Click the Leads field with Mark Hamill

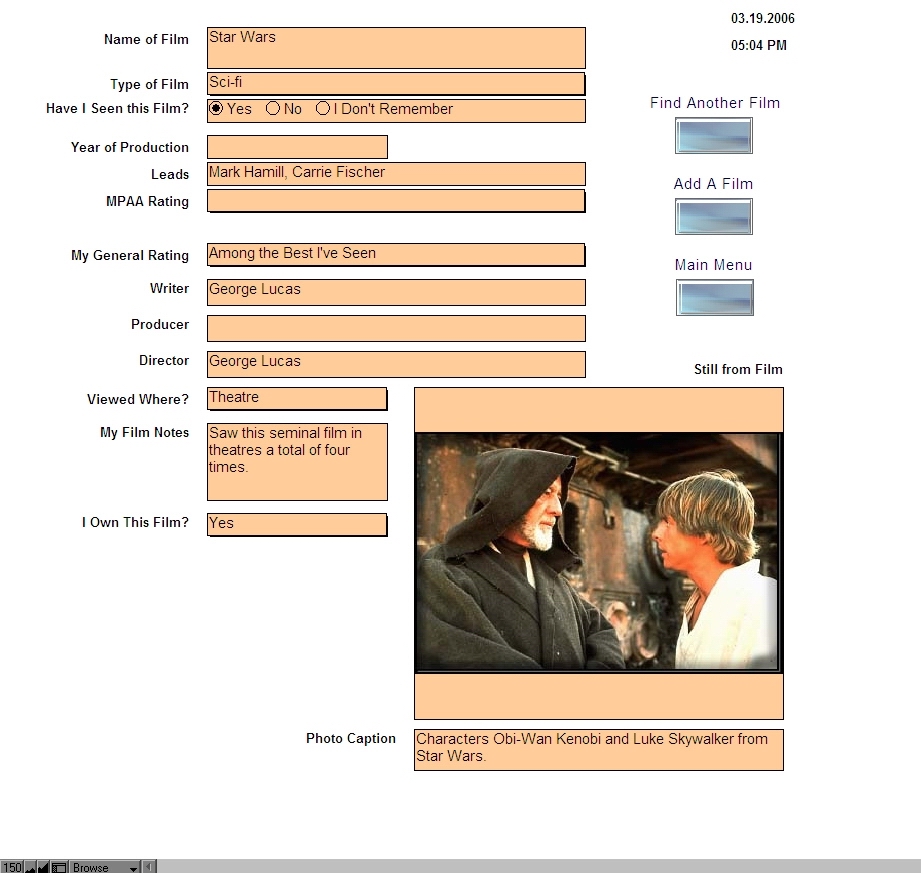[x=396, y=174]
